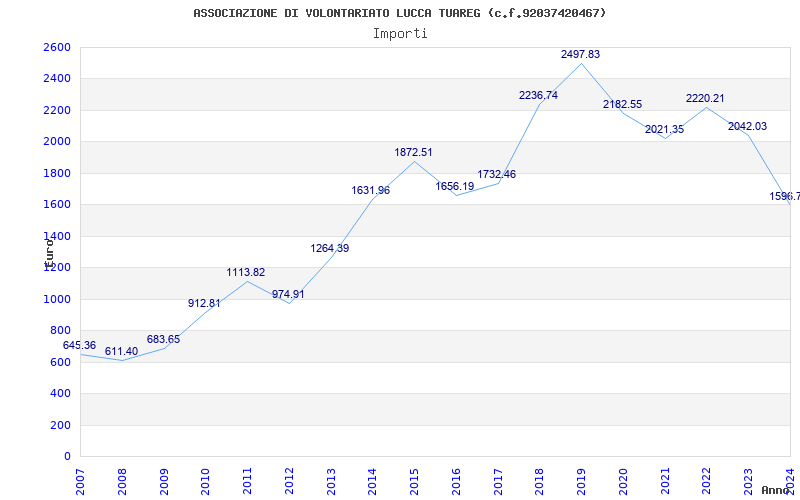Click year 2013 on the x-axis
Image resolution: width=800 pixels, height=500 pixels.
pyautogui.click(x=332, y=482)
